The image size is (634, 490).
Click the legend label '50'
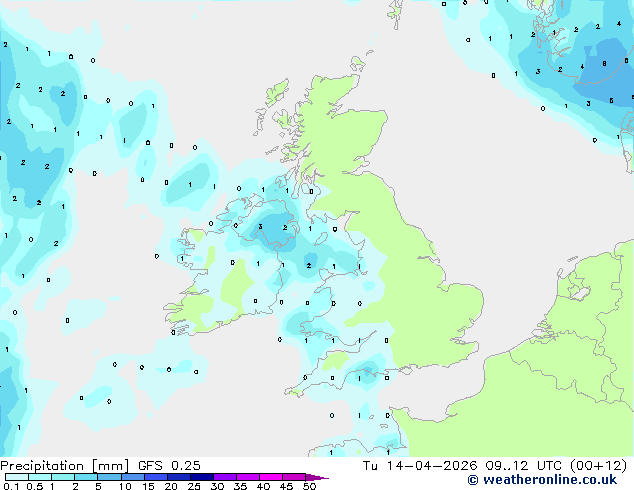coord(309,486)
